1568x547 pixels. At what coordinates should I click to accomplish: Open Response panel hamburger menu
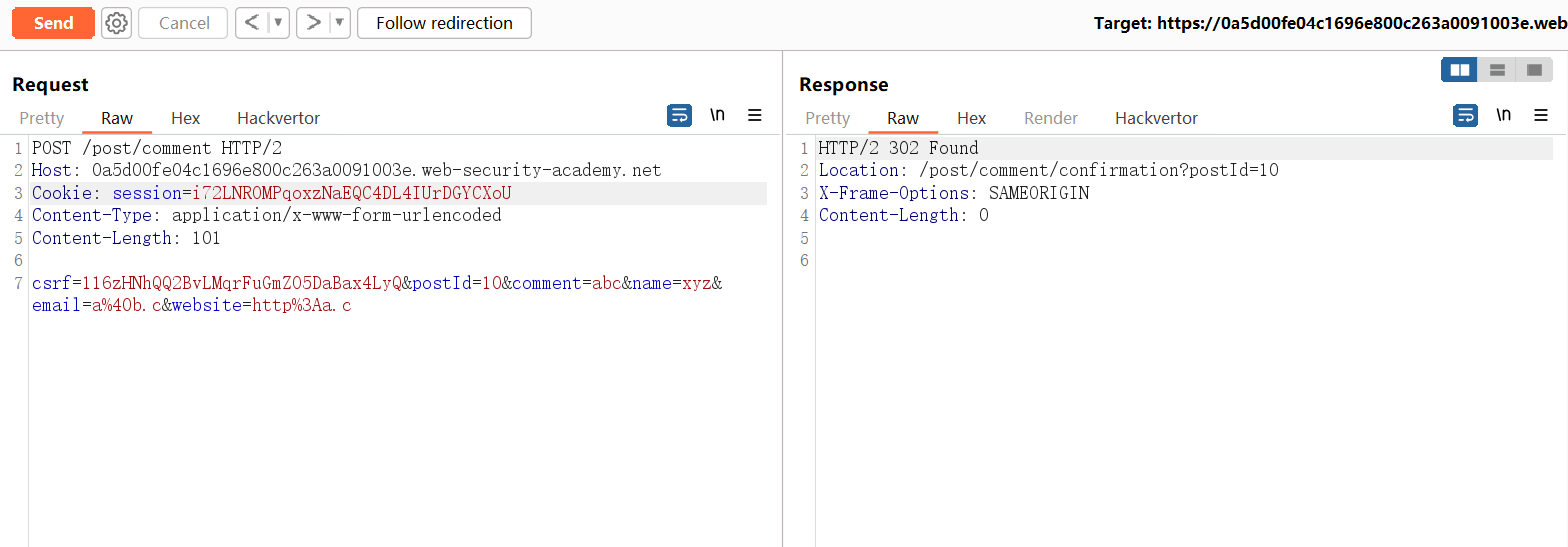coord(1541,116)
